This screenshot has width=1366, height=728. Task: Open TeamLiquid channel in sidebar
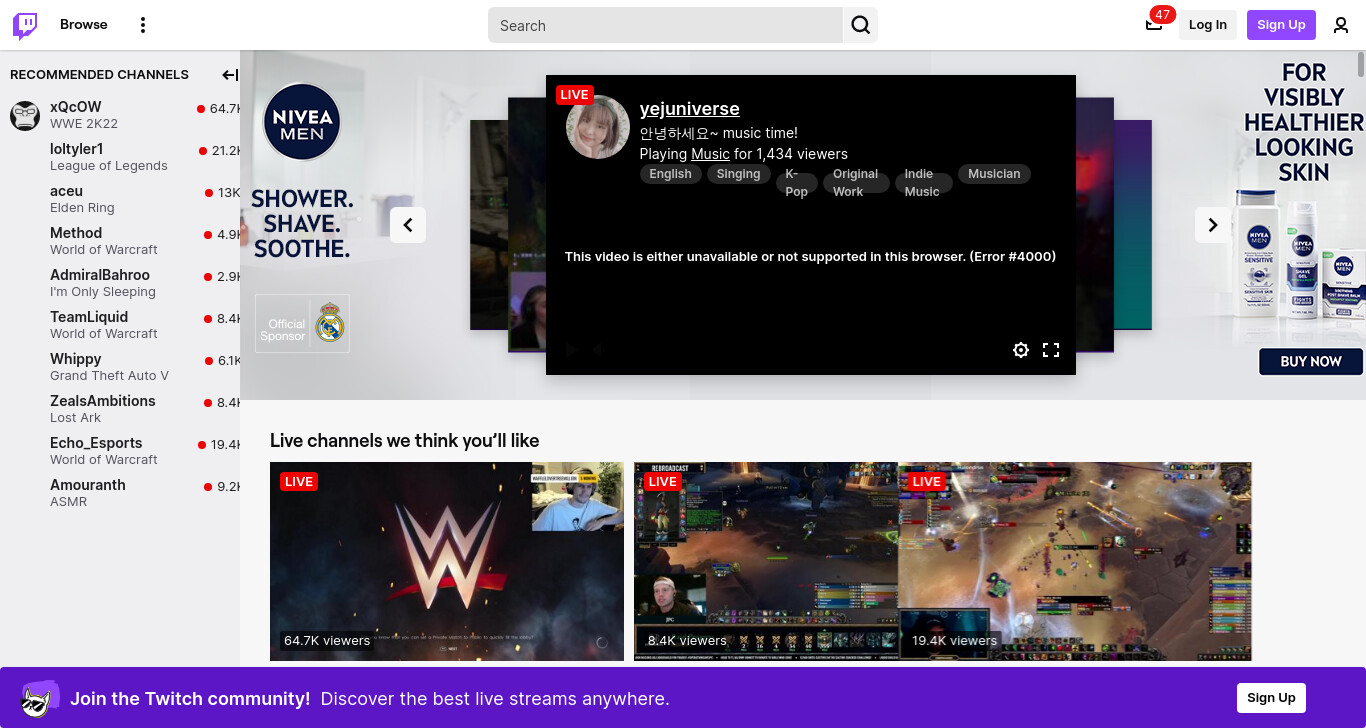(120, 325)
